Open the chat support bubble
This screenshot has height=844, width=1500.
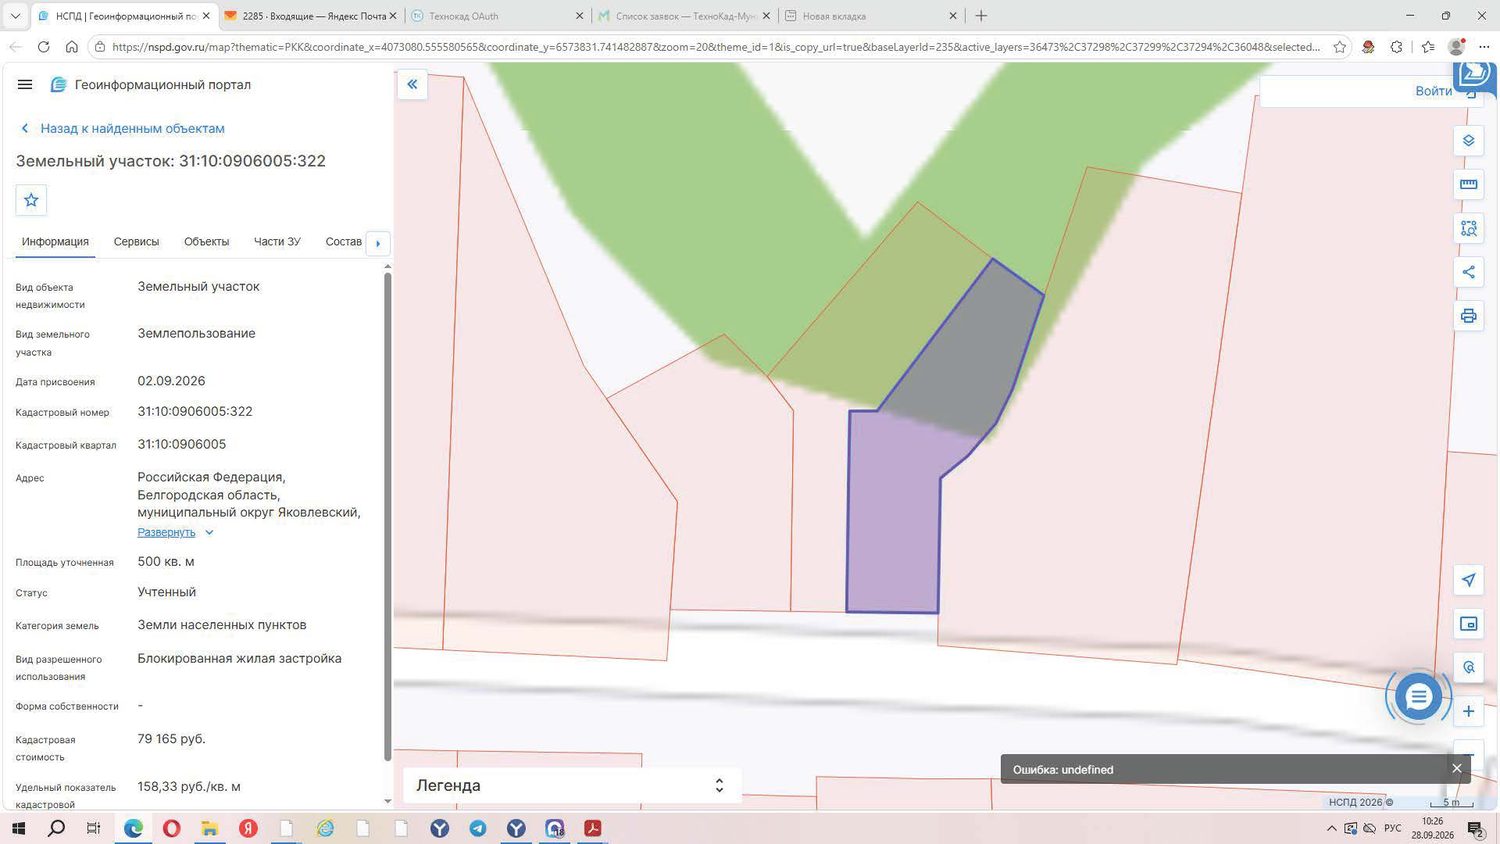tap(1418, 697)
